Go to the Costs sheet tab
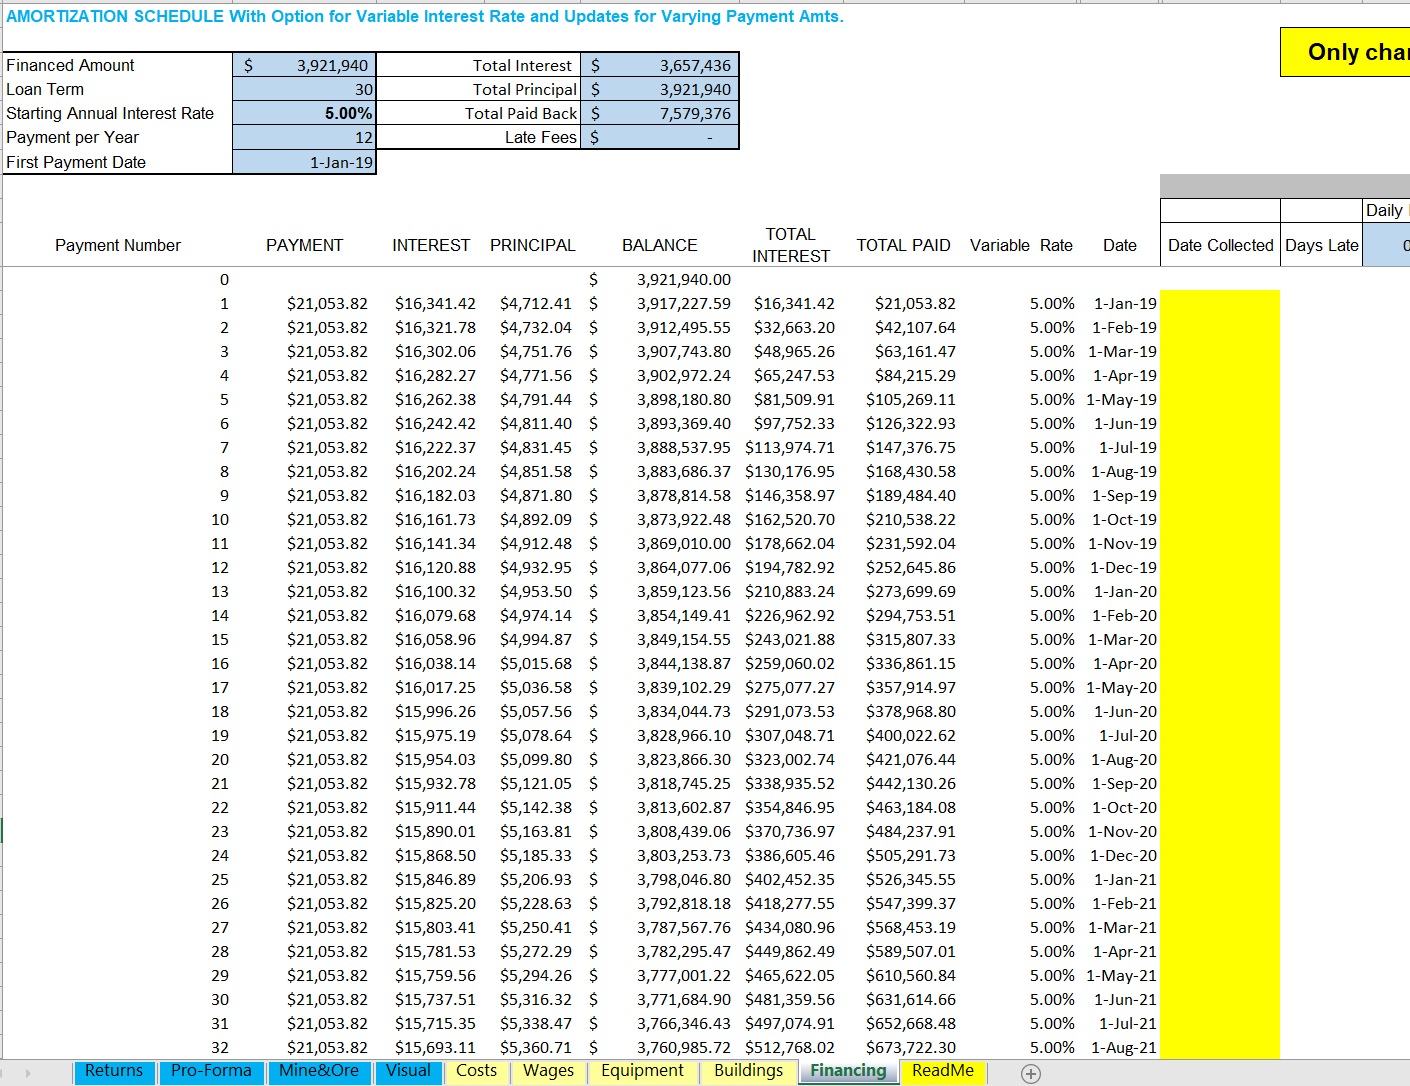Viewport: 1410px width, 1086px height. pyautogui.click(x=476, y=1071)
